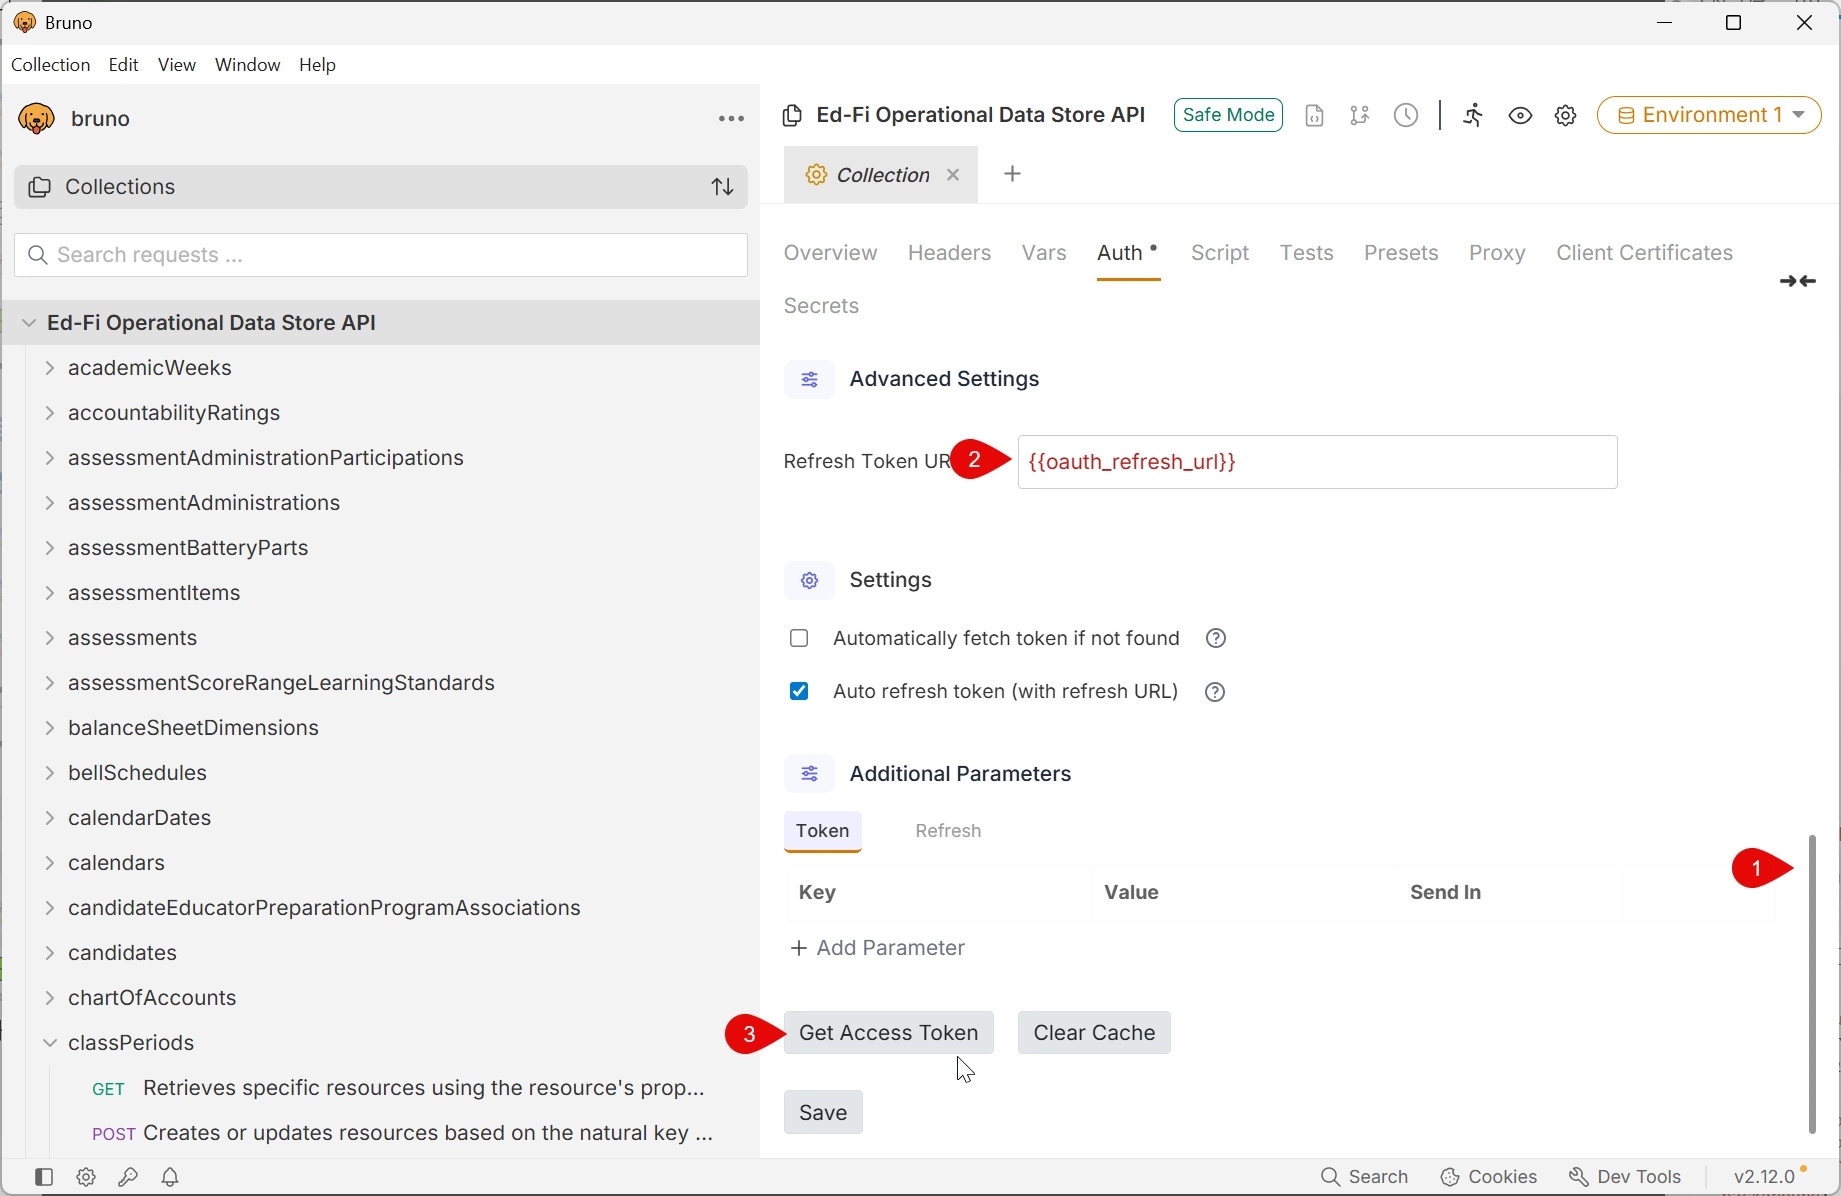
Task: Click the code generation file icon
Action: coord(1314,115)
